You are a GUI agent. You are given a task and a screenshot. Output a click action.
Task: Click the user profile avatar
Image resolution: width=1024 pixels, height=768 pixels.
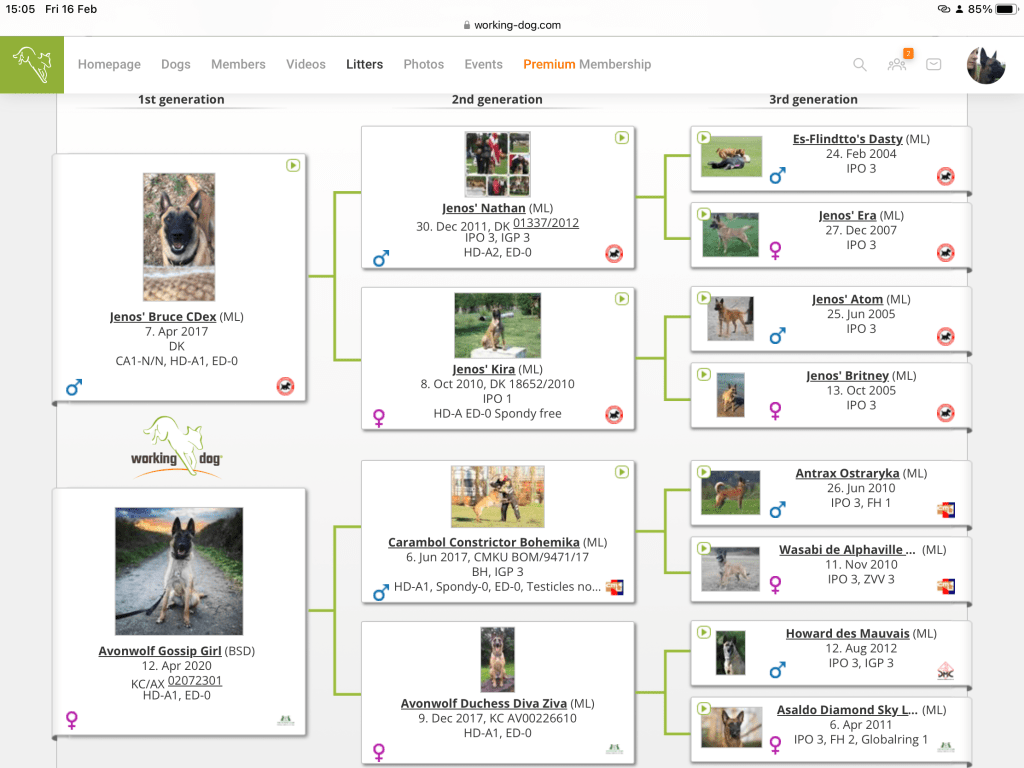985,65
